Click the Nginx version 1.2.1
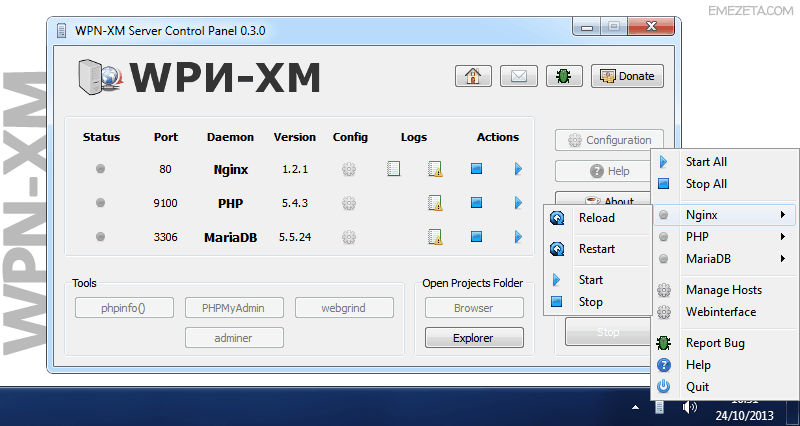800x426 pixels. (x=295, y=169)
